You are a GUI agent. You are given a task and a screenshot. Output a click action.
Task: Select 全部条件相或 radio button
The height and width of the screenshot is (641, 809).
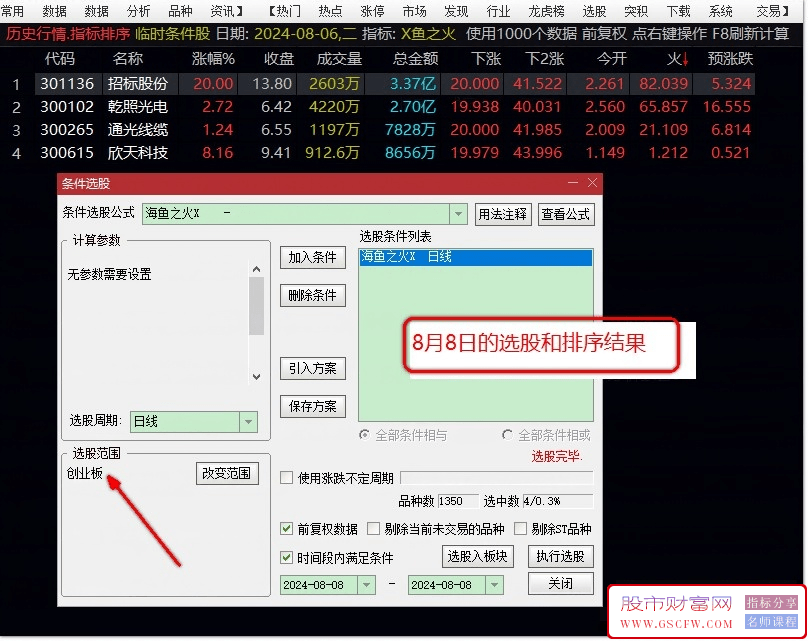(x=507, y=435)
